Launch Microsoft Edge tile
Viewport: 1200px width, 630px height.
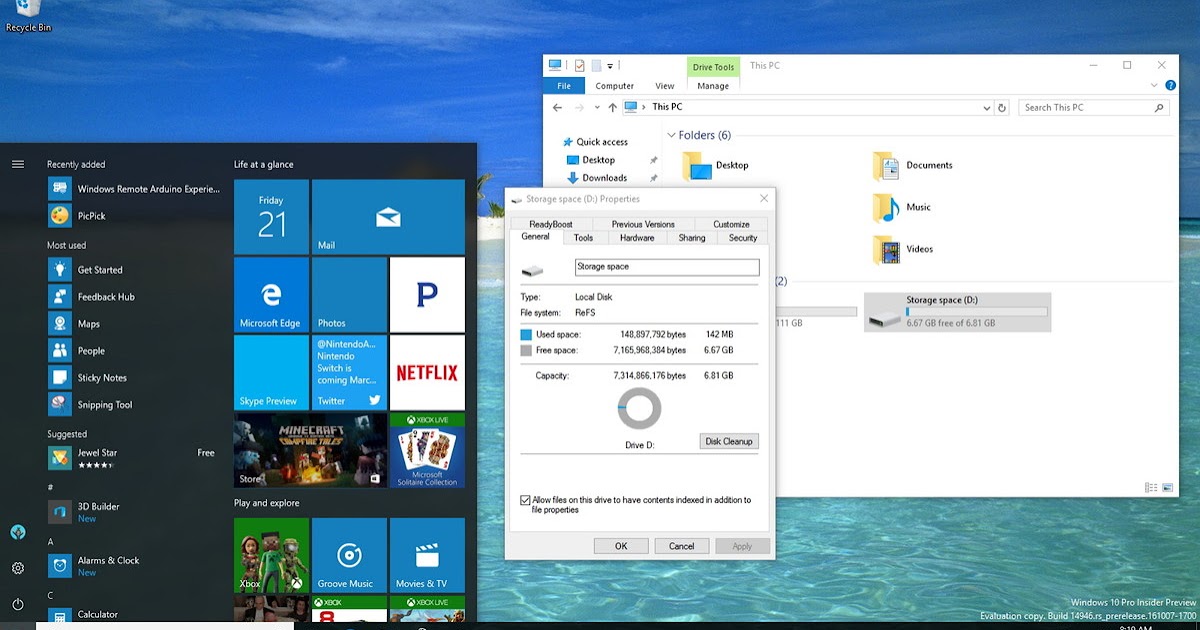[x=271, y=295]
